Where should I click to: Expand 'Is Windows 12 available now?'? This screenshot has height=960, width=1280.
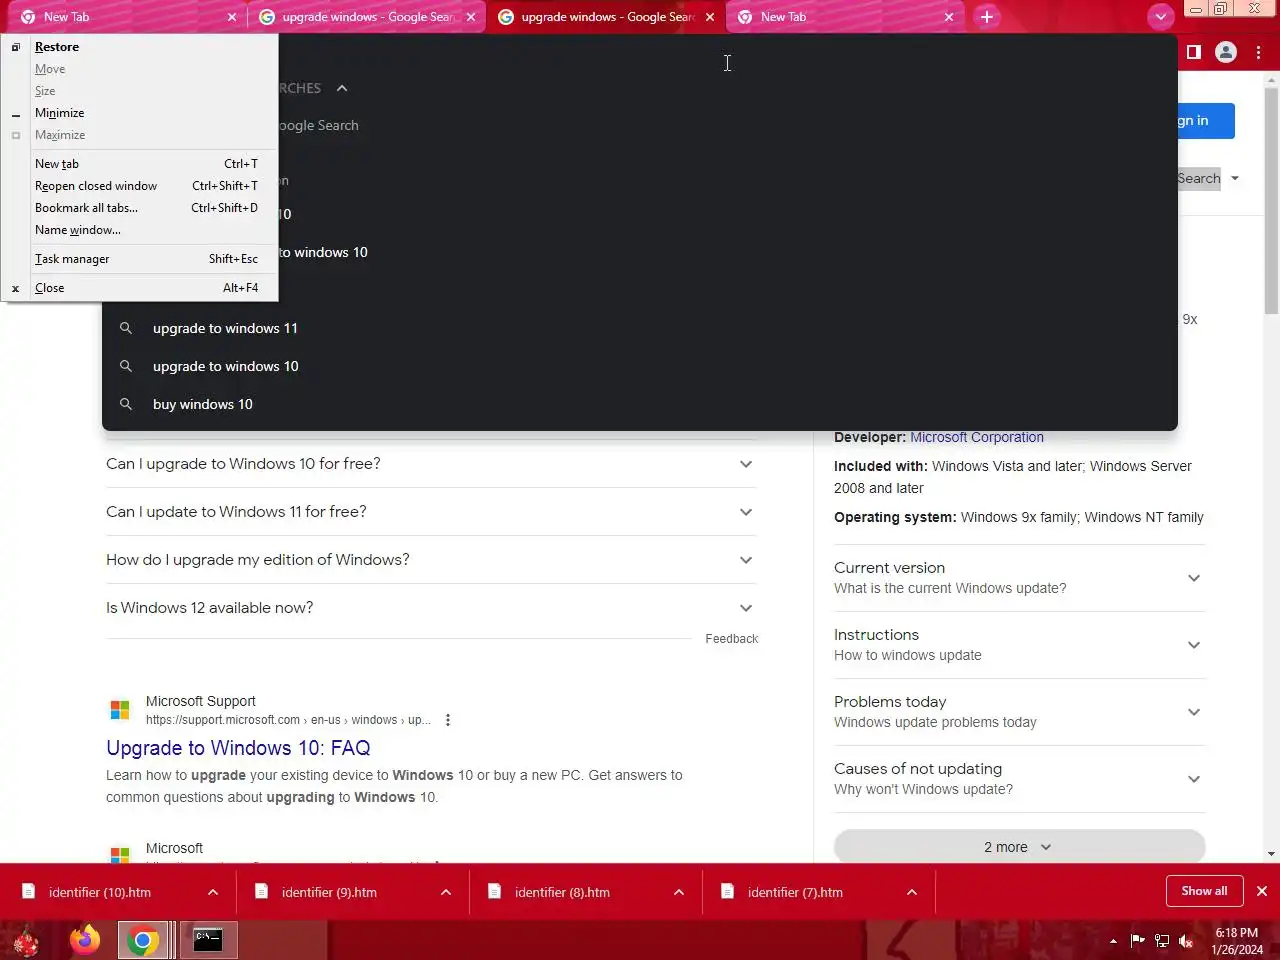pos(431,608)
